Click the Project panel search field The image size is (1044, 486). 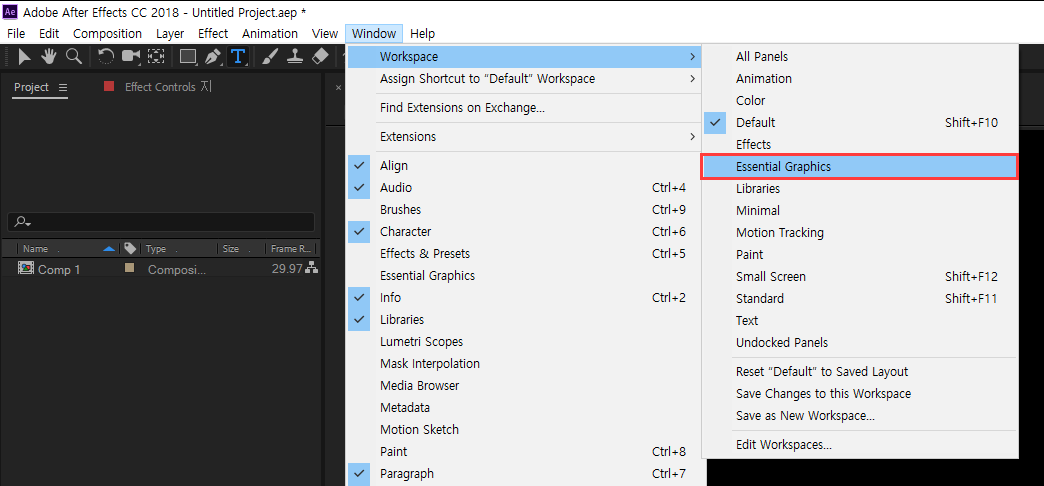161,222
